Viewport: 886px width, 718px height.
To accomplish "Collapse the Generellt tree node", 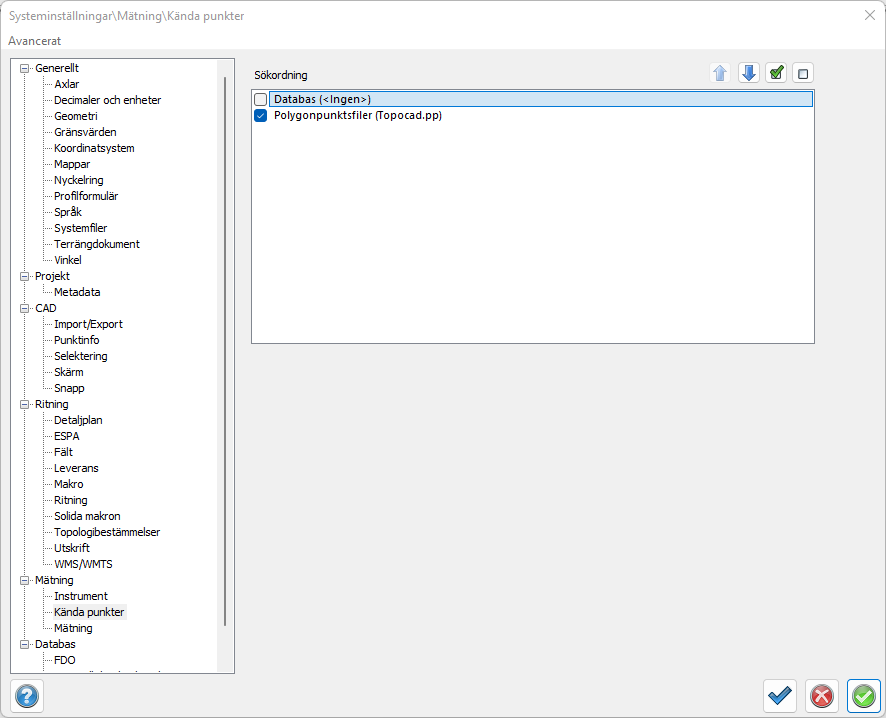I will point(25,68).
